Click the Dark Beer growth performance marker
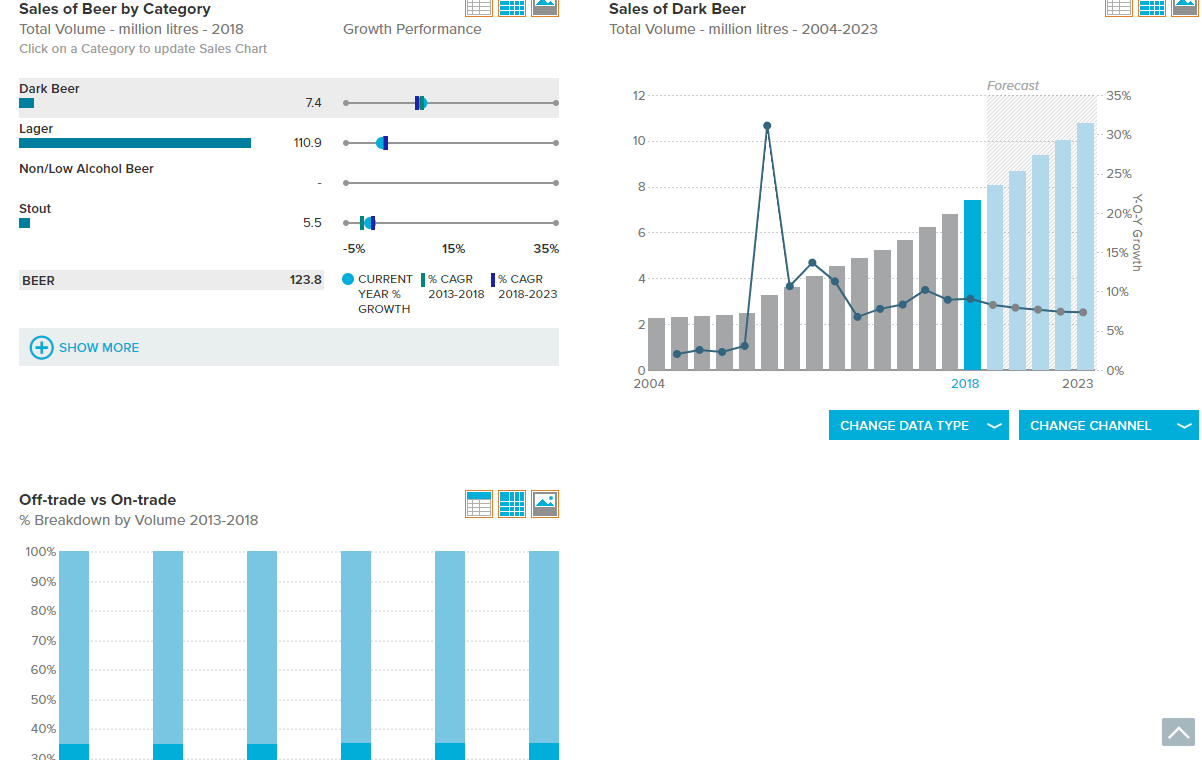This screenshot has height=760, width=1202. [423, 103]
